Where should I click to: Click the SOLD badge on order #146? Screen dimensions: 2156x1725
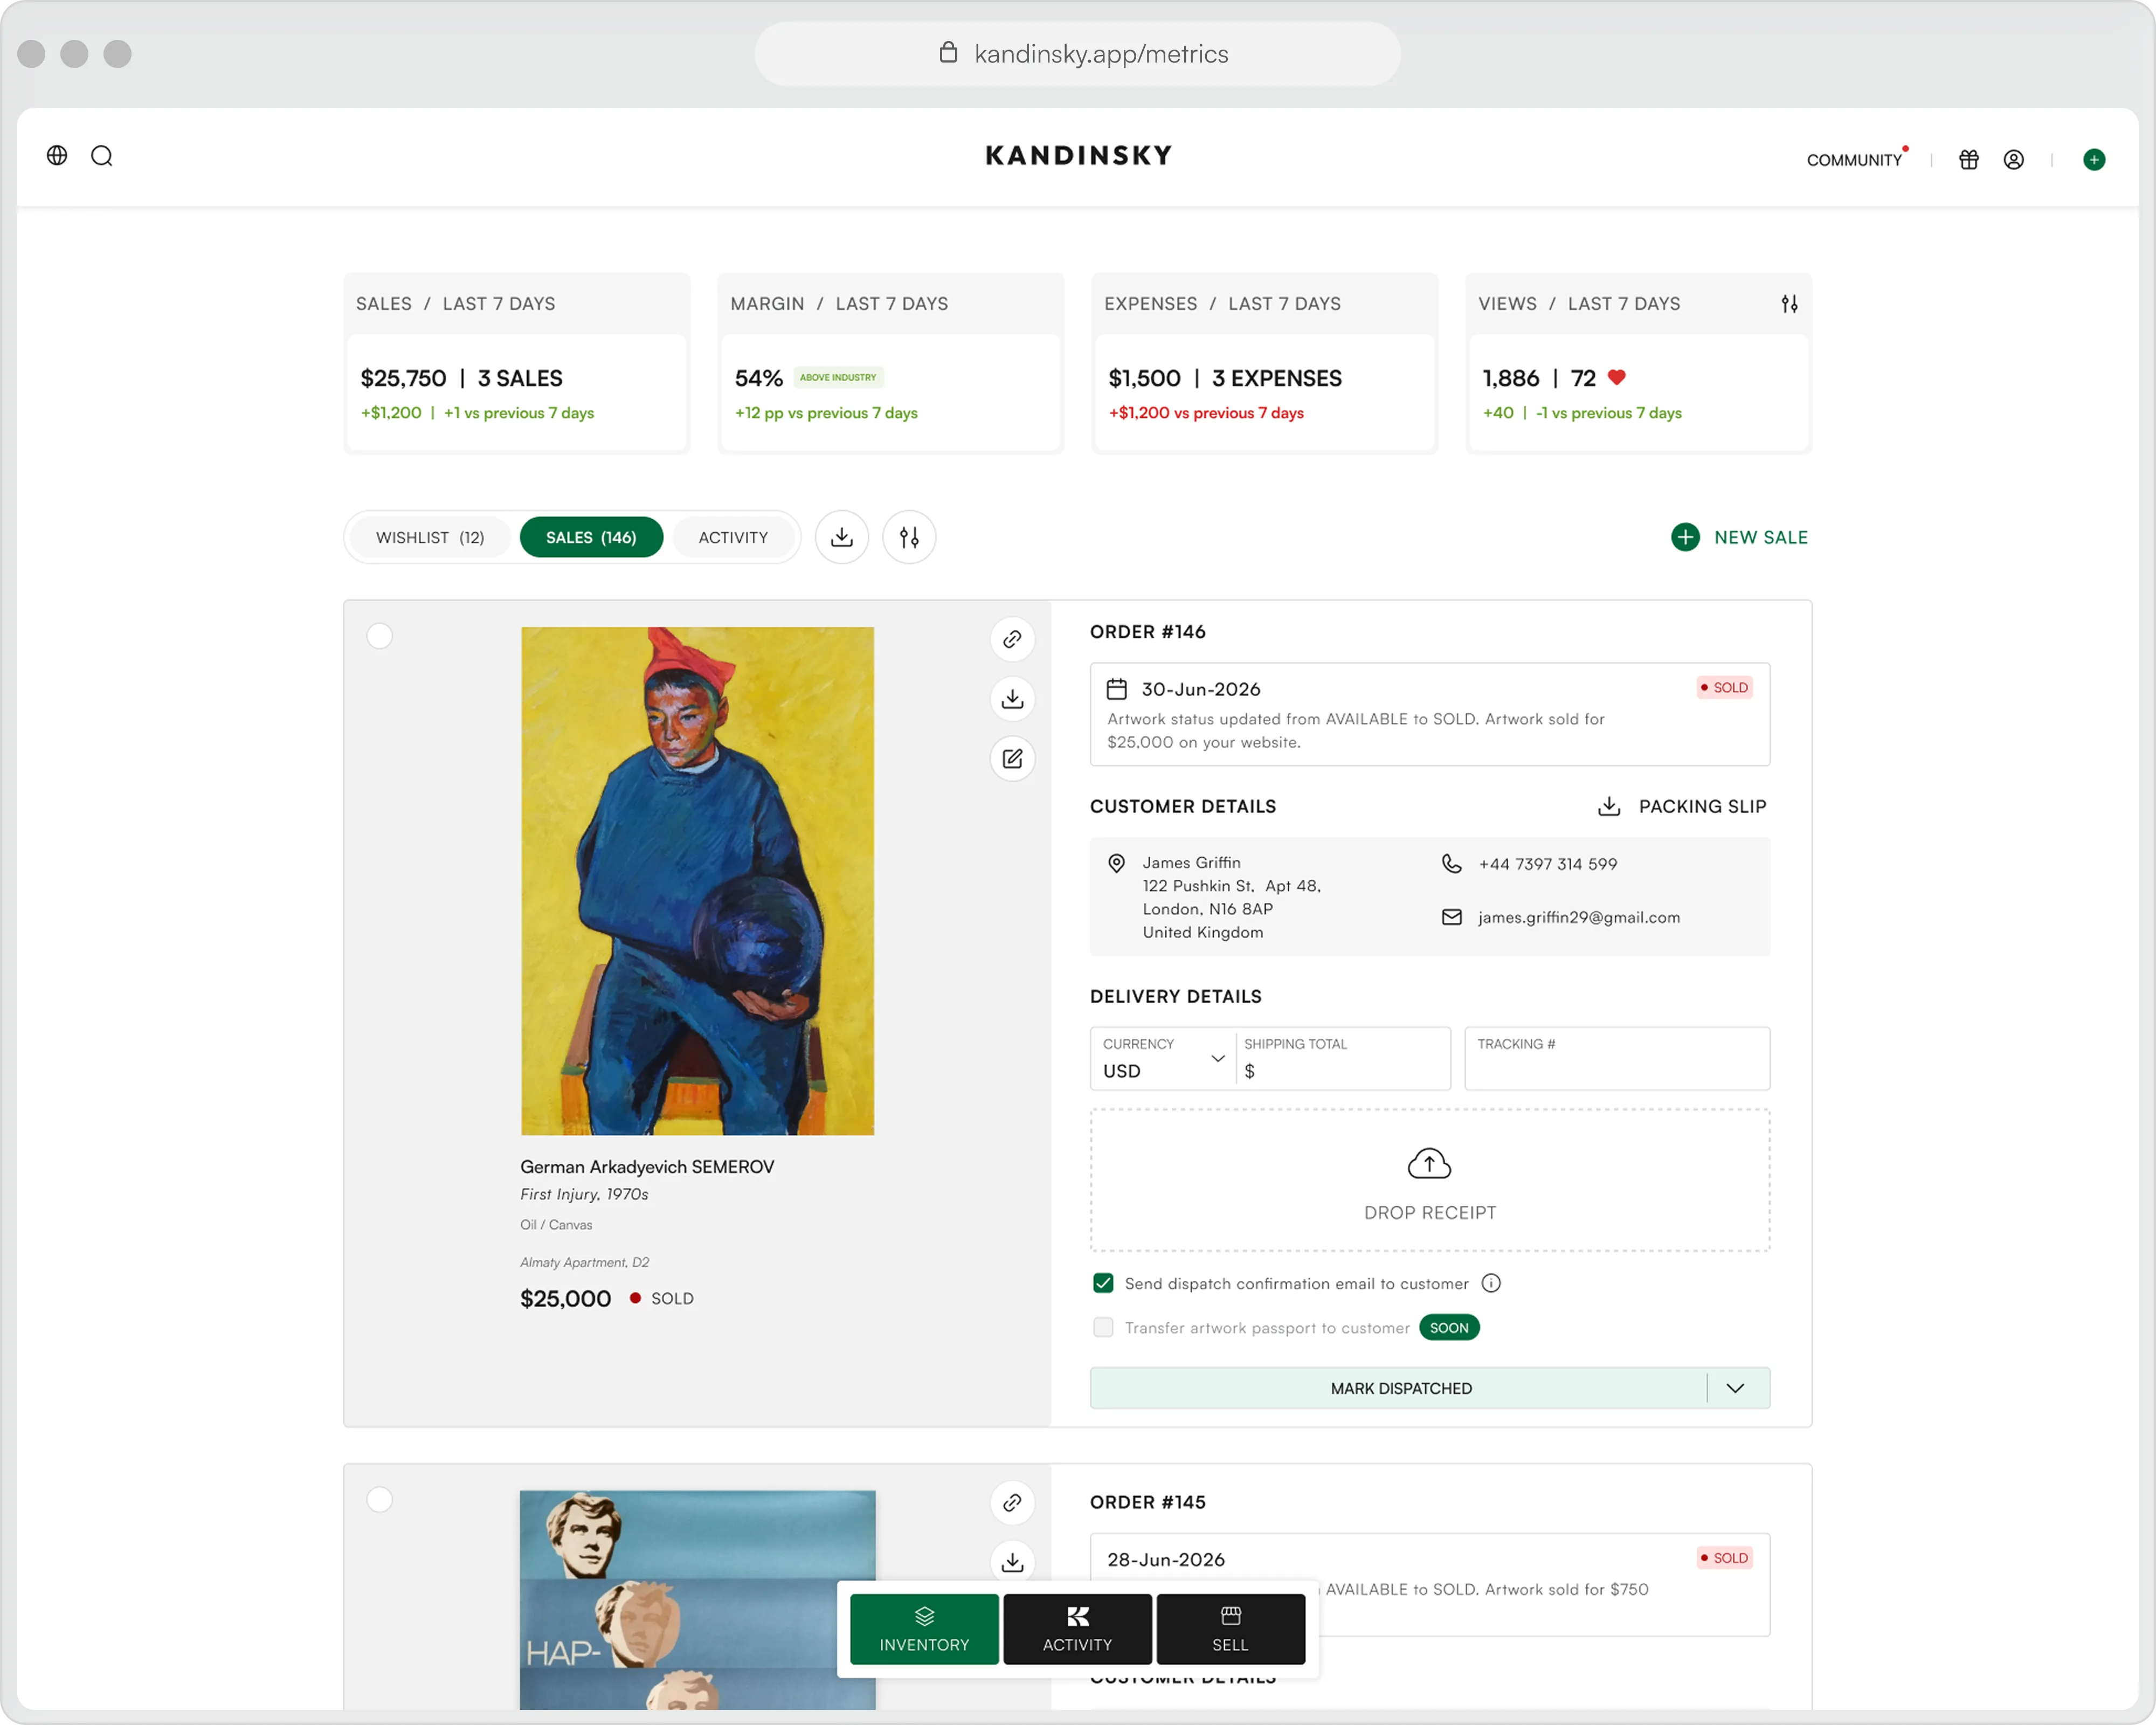(x=1724, y=687)
